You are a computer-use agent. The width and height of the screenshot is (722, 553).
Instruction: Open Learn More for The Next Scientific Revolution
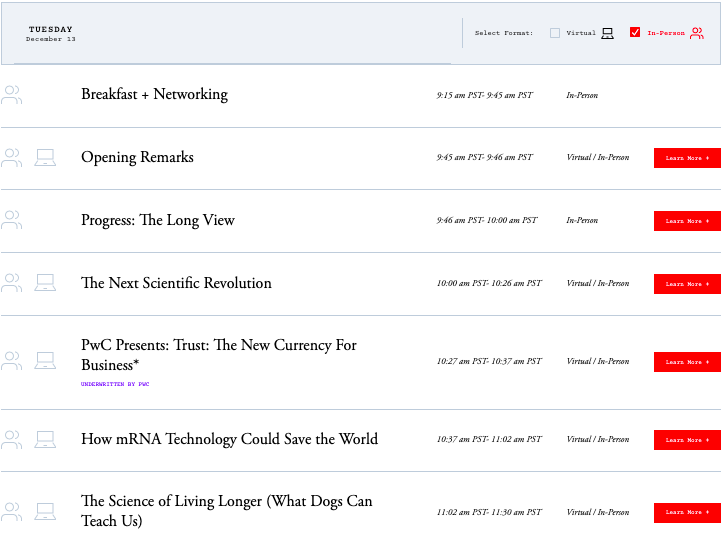687,284
